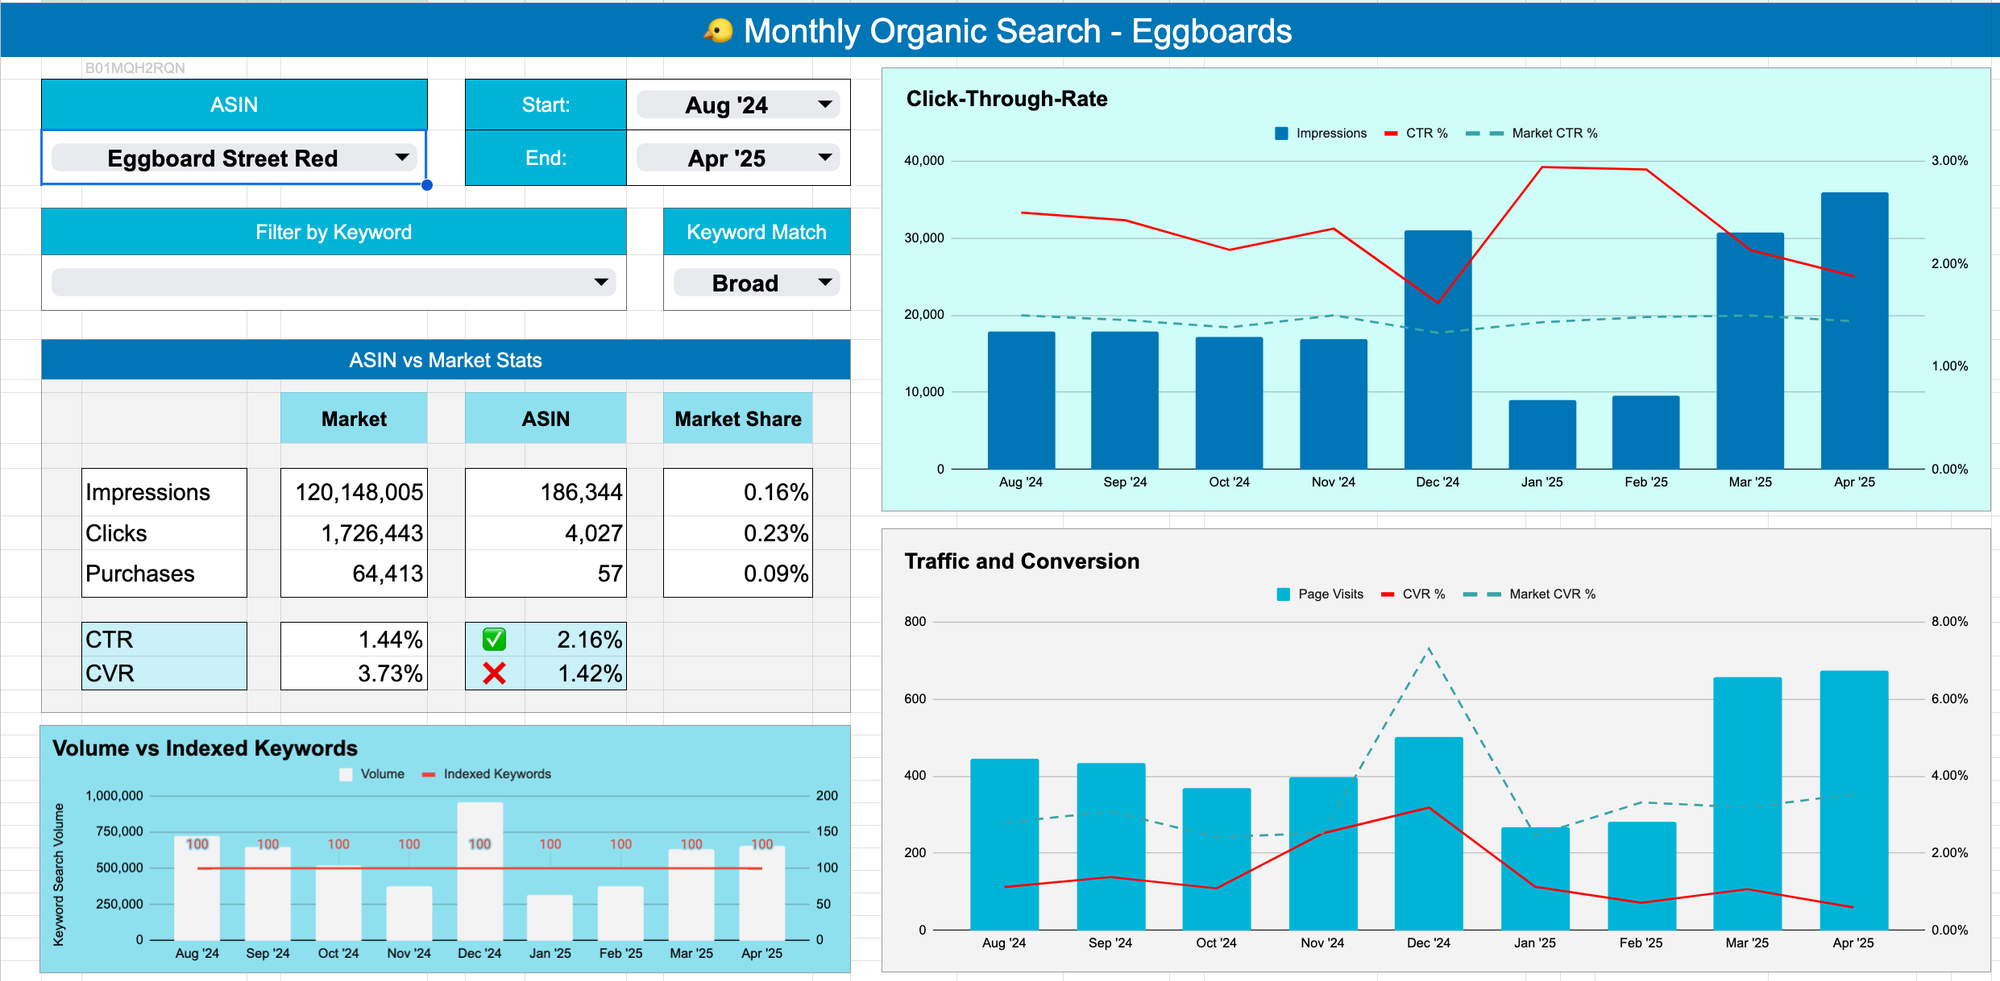Click the Mar '25 page visits bar
This screenshot has height=981, width=2000.
(x=1747, y=804)
